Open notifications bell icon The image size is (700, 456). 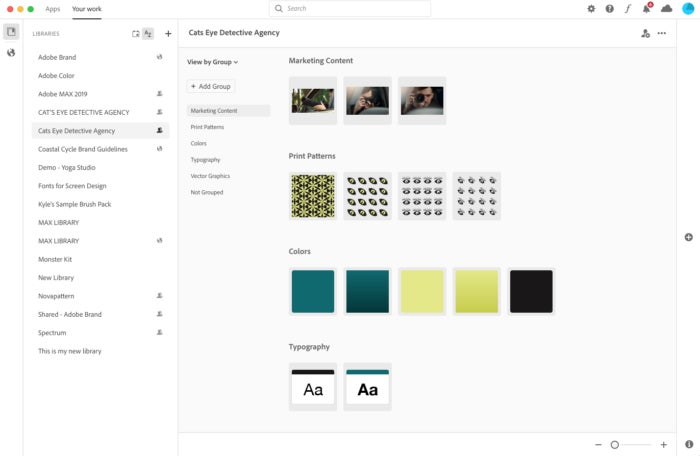pos(646,8)
